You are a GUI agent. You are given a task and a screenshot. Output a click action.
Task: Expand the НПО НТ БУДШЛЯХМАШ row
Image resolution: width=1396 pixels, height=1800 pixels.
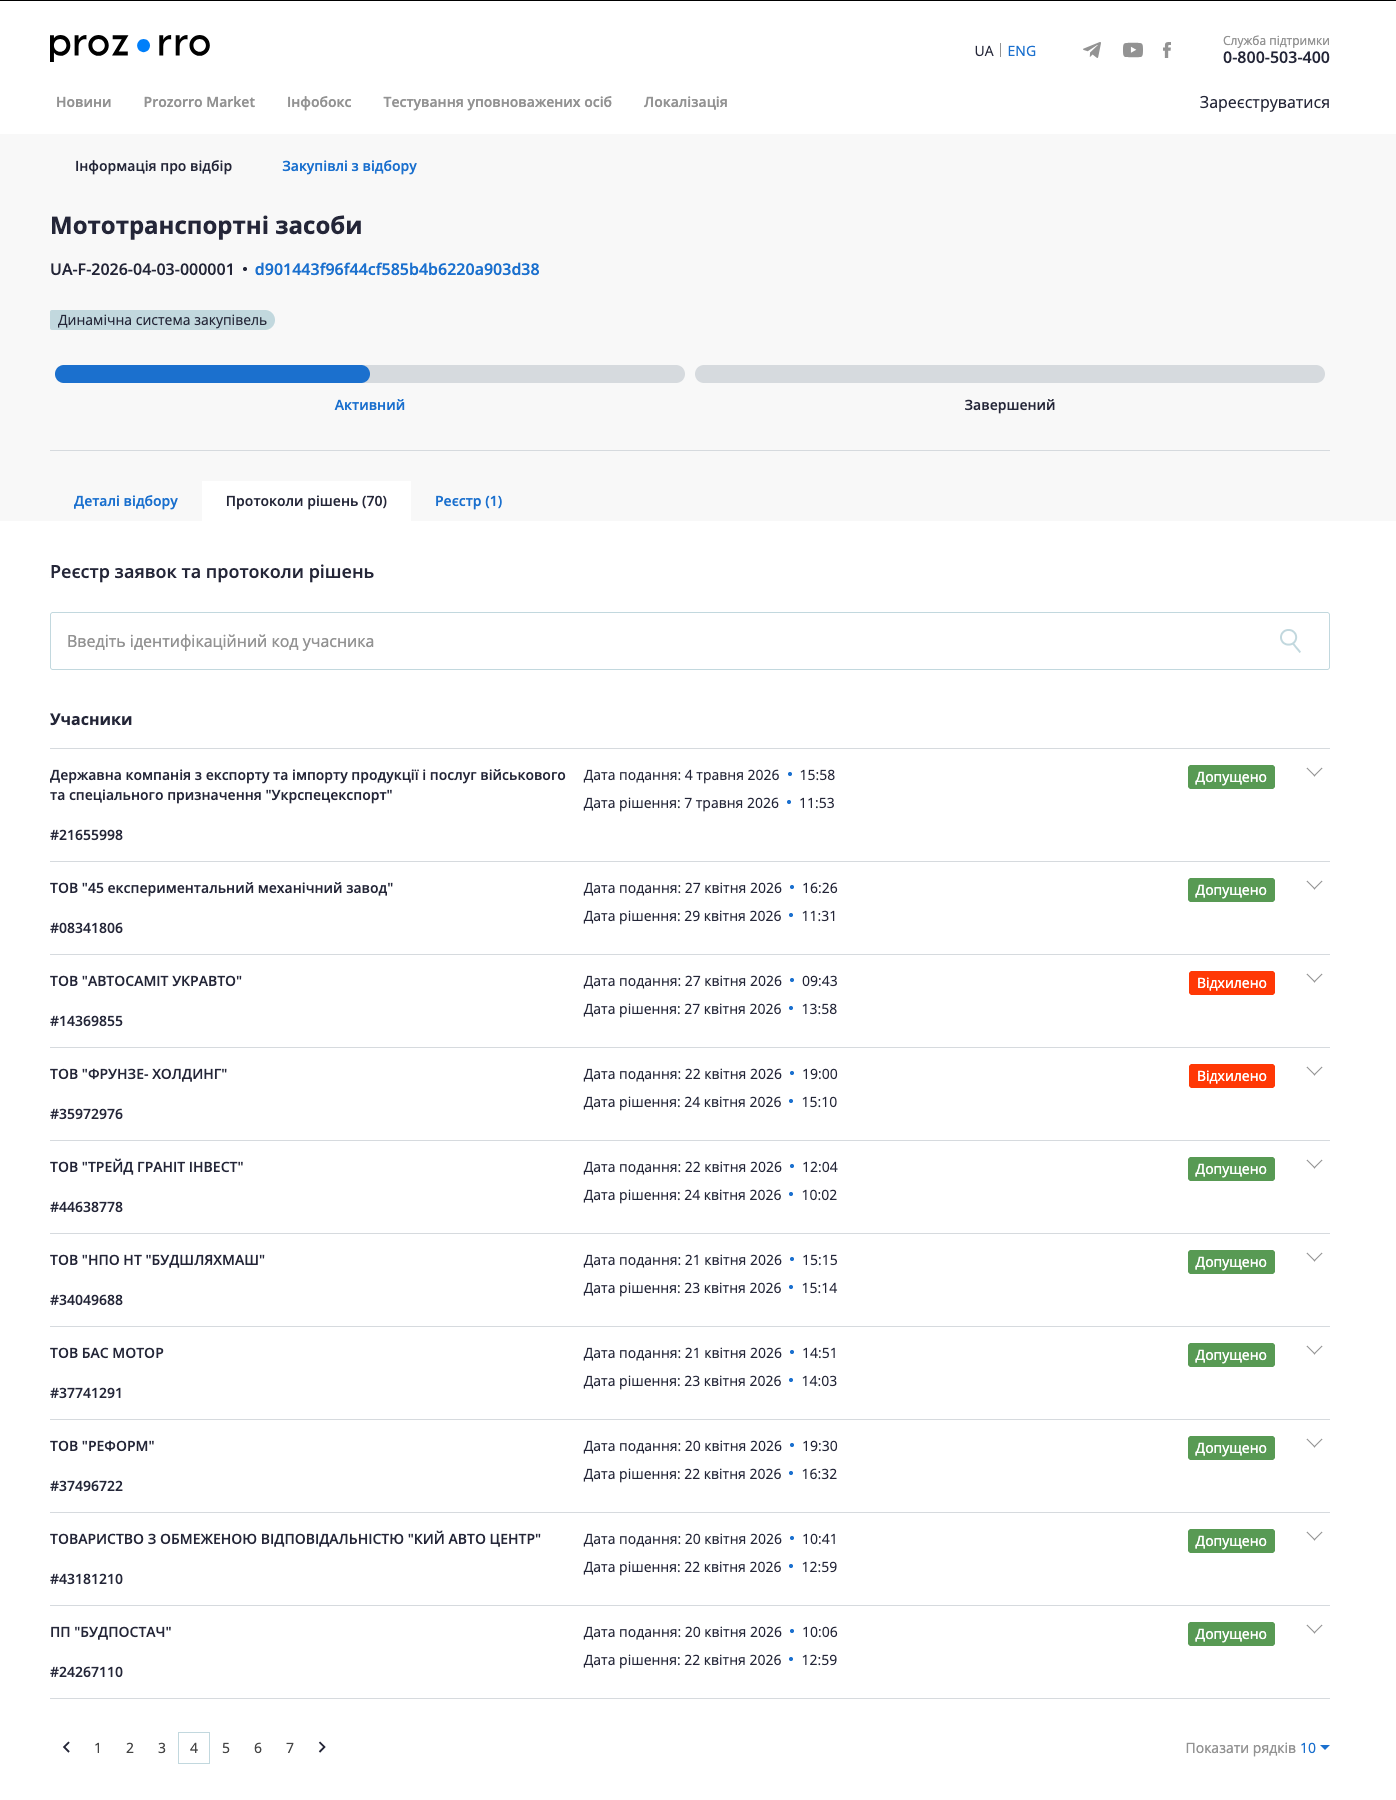click(1315, 1257)
